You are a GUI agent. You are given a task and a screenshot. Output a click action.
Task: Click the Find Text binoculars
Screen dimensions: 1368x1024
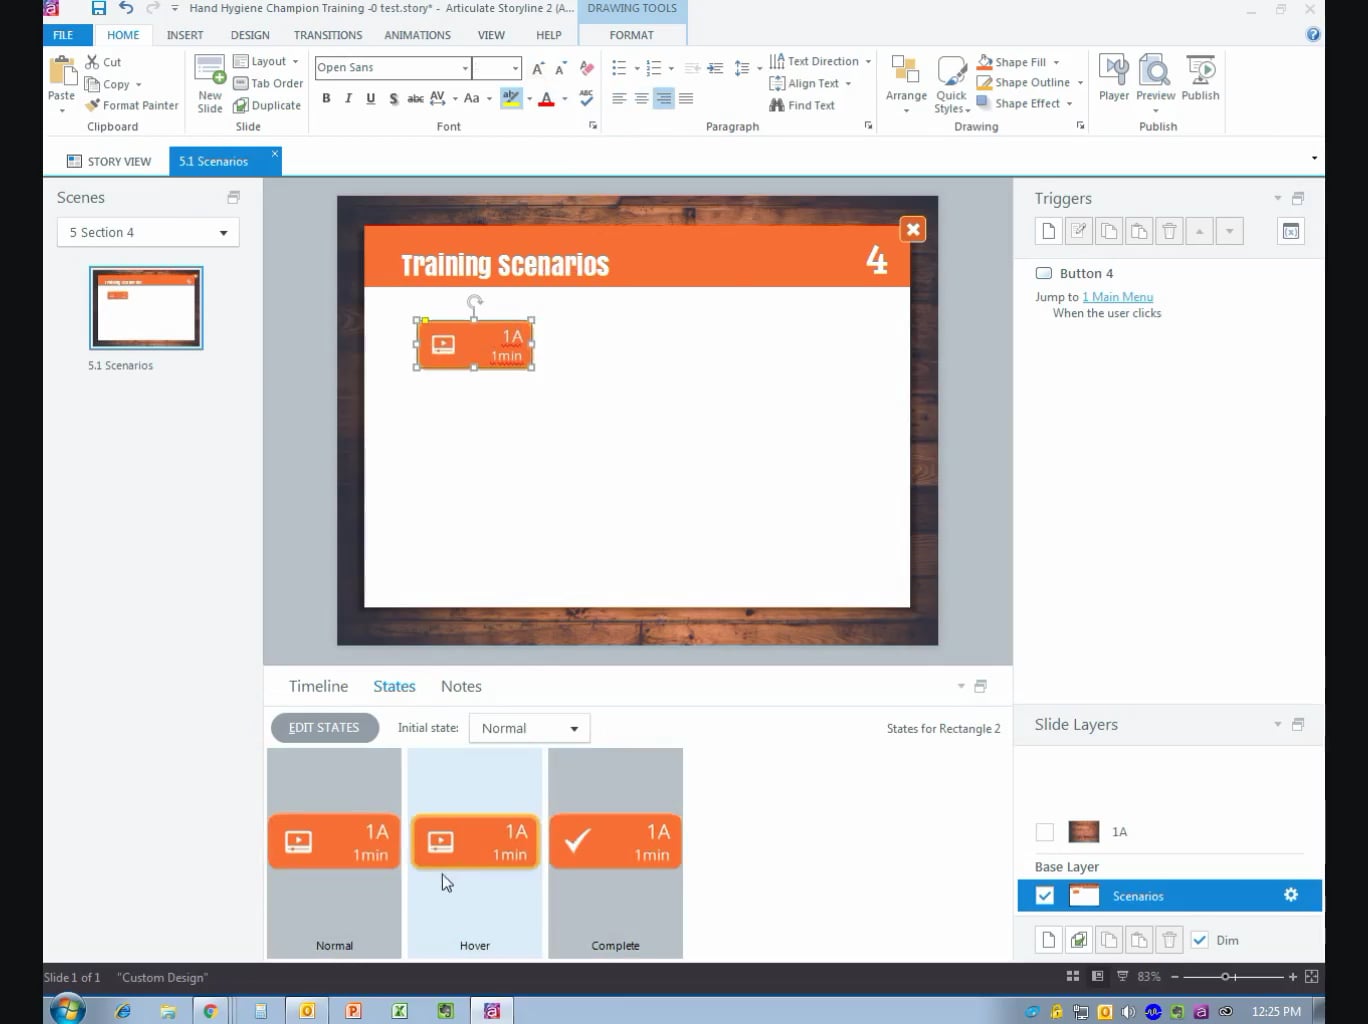click(802, 105)
